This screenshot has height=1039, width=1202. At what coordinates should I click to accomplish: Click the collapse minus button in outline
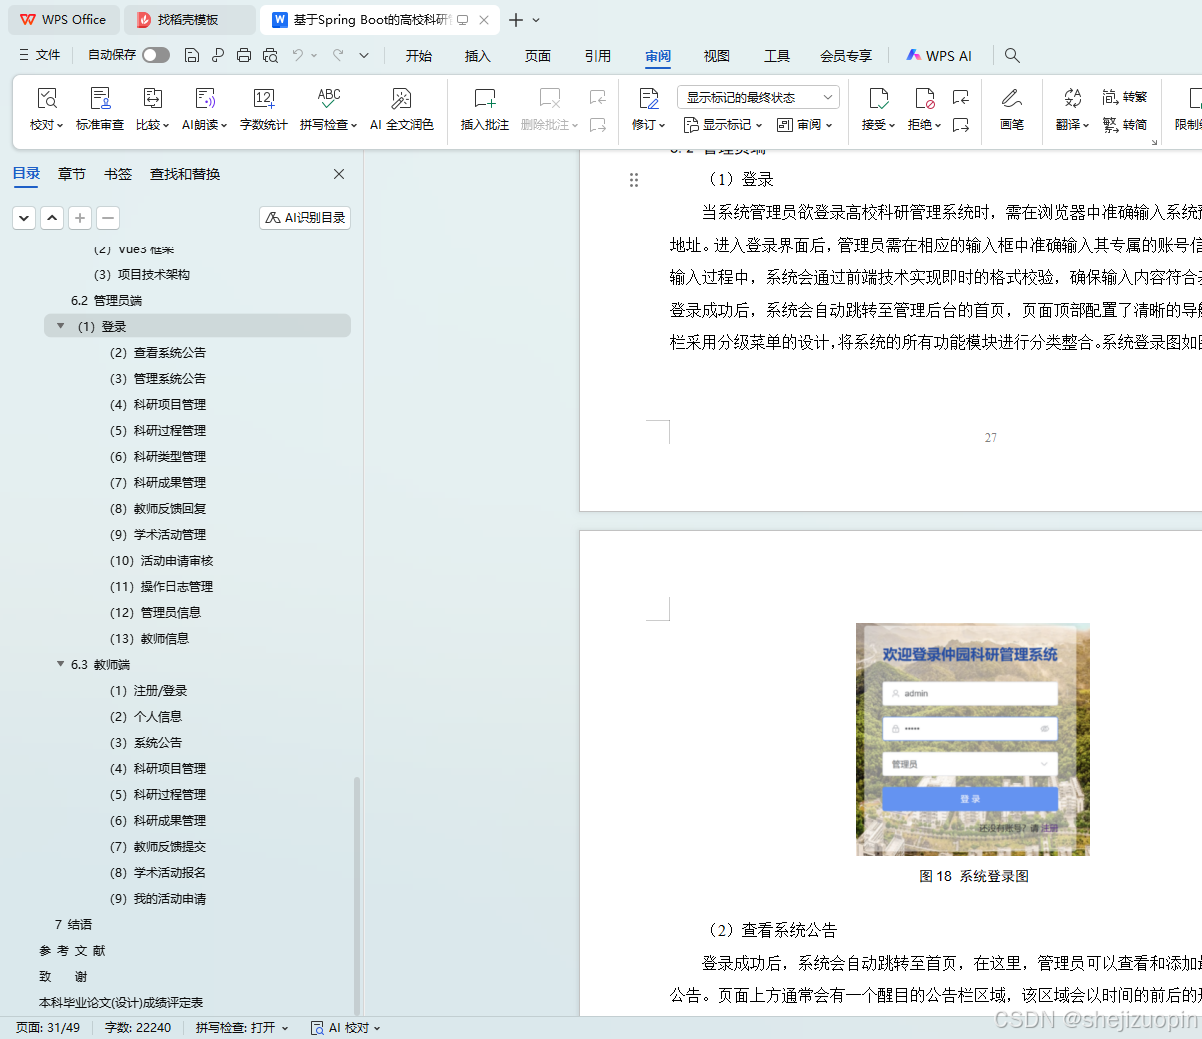(x=108, y=217)
